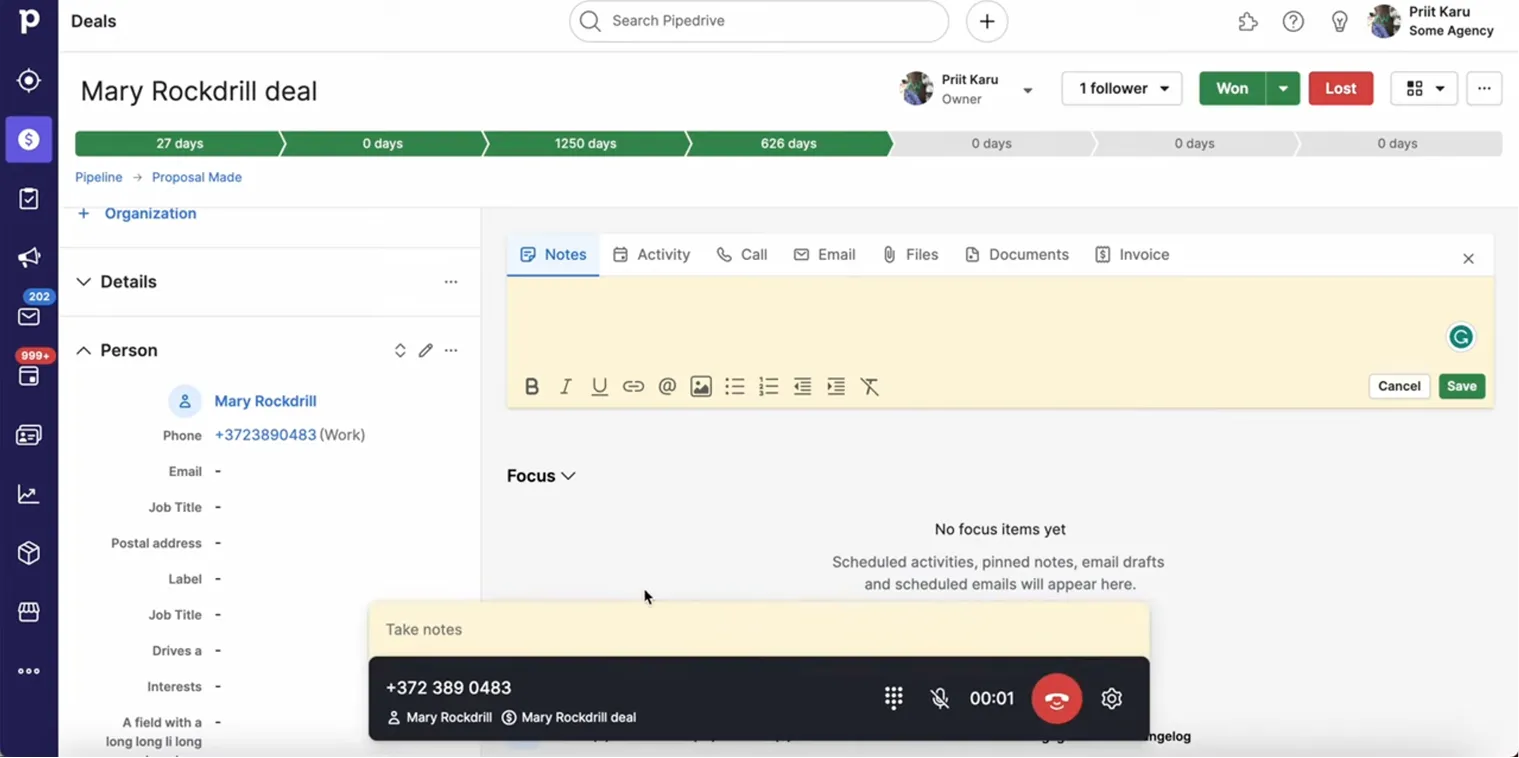
Task: Switch to the Files tab
Action: [910, 255]
